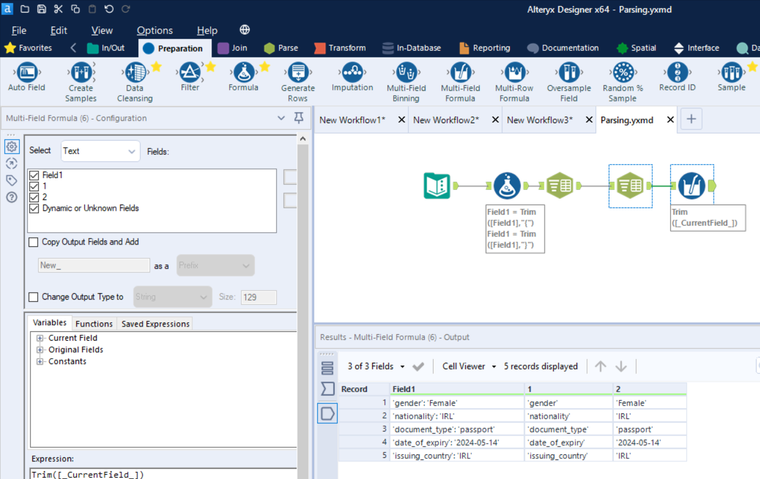This screenshot has width=760, height=479.
Task: Switch to the Functions tab
Action: [94, 324]
